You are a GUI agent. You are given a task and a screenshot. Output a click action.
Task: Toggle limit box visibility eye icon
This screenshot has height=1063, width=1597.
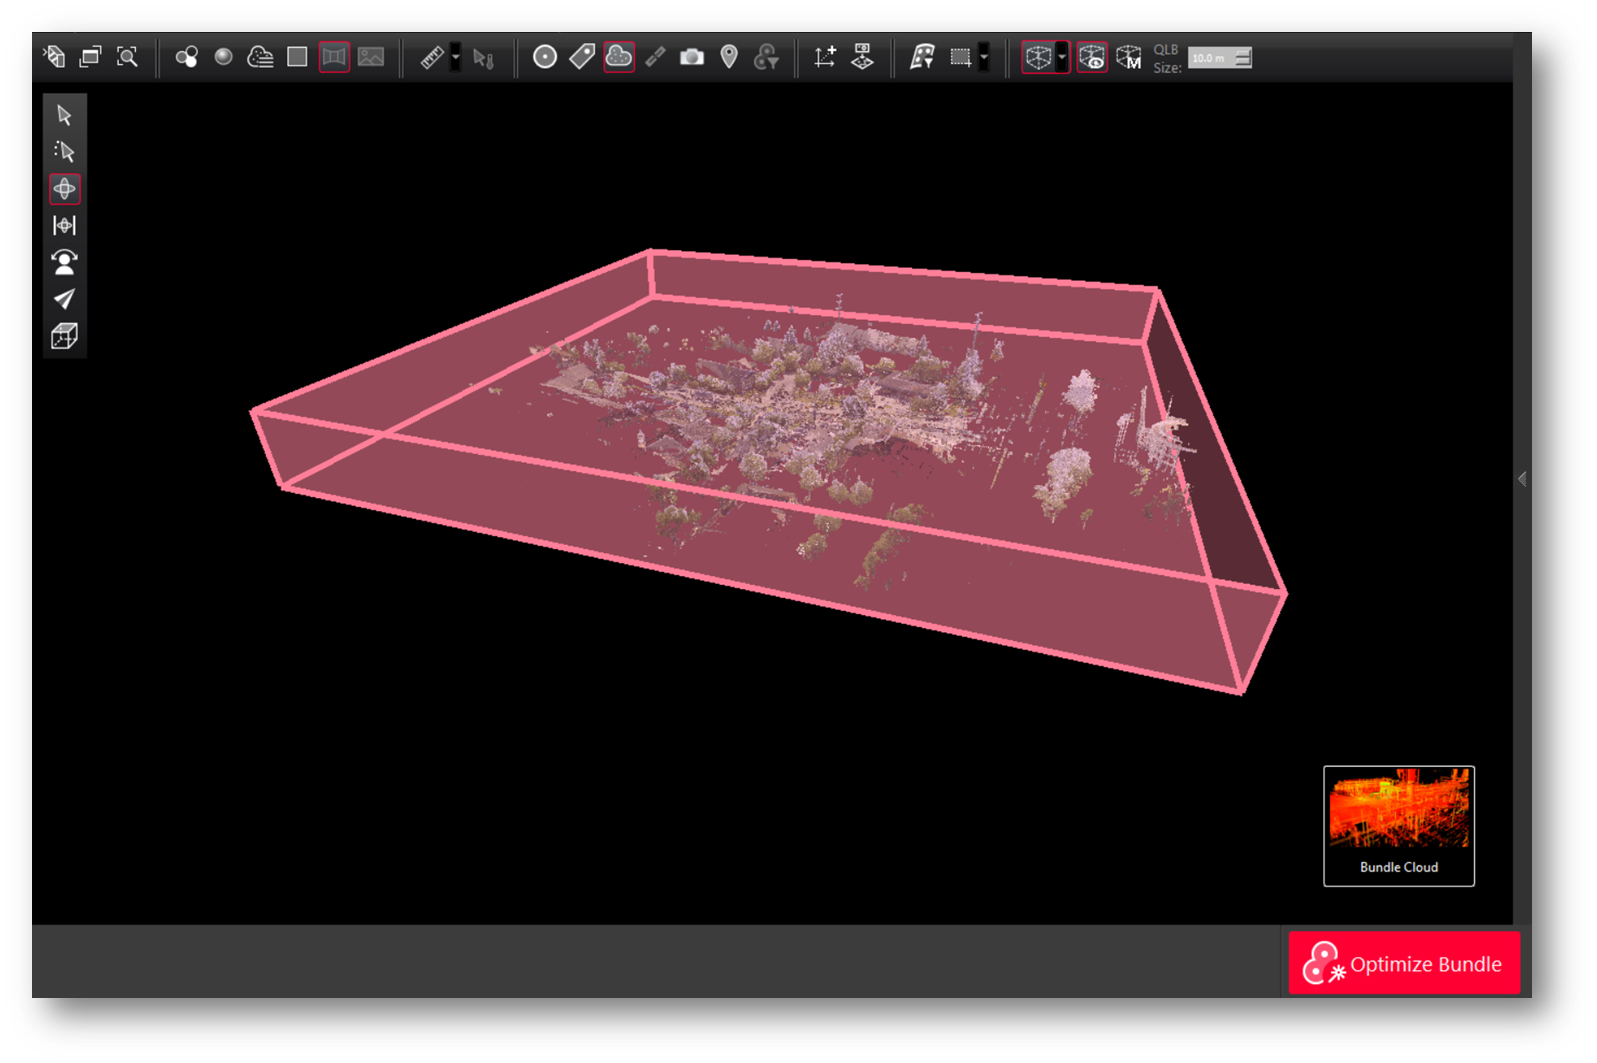[1091, 58]
